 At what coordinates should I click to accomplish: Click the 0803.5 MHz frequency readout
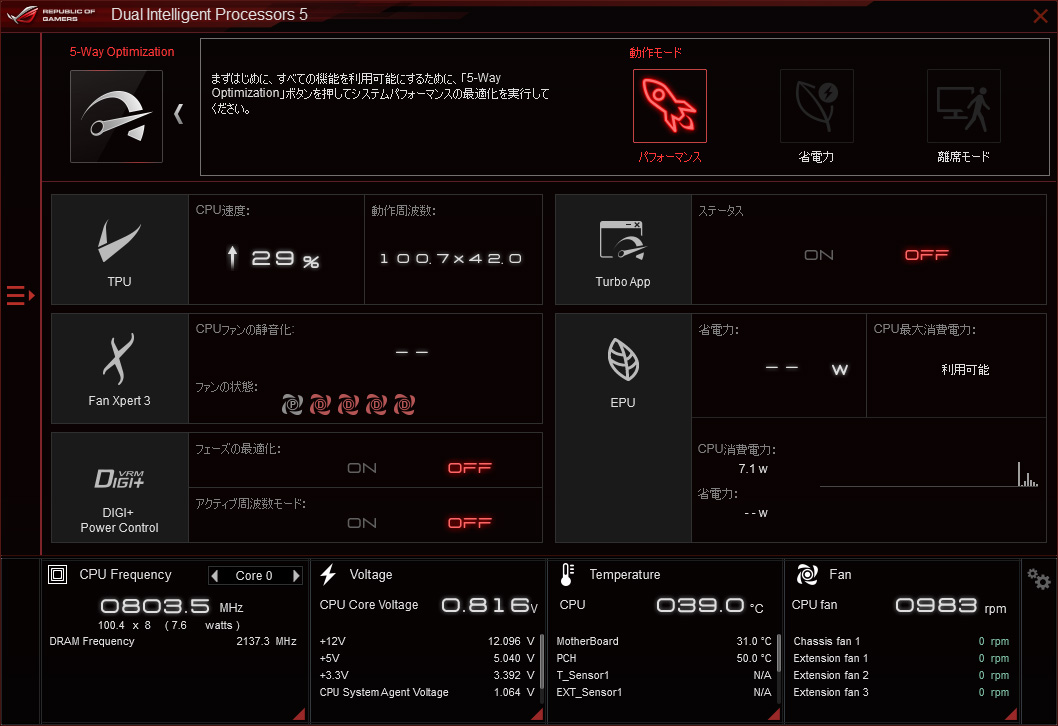point(171,606)
